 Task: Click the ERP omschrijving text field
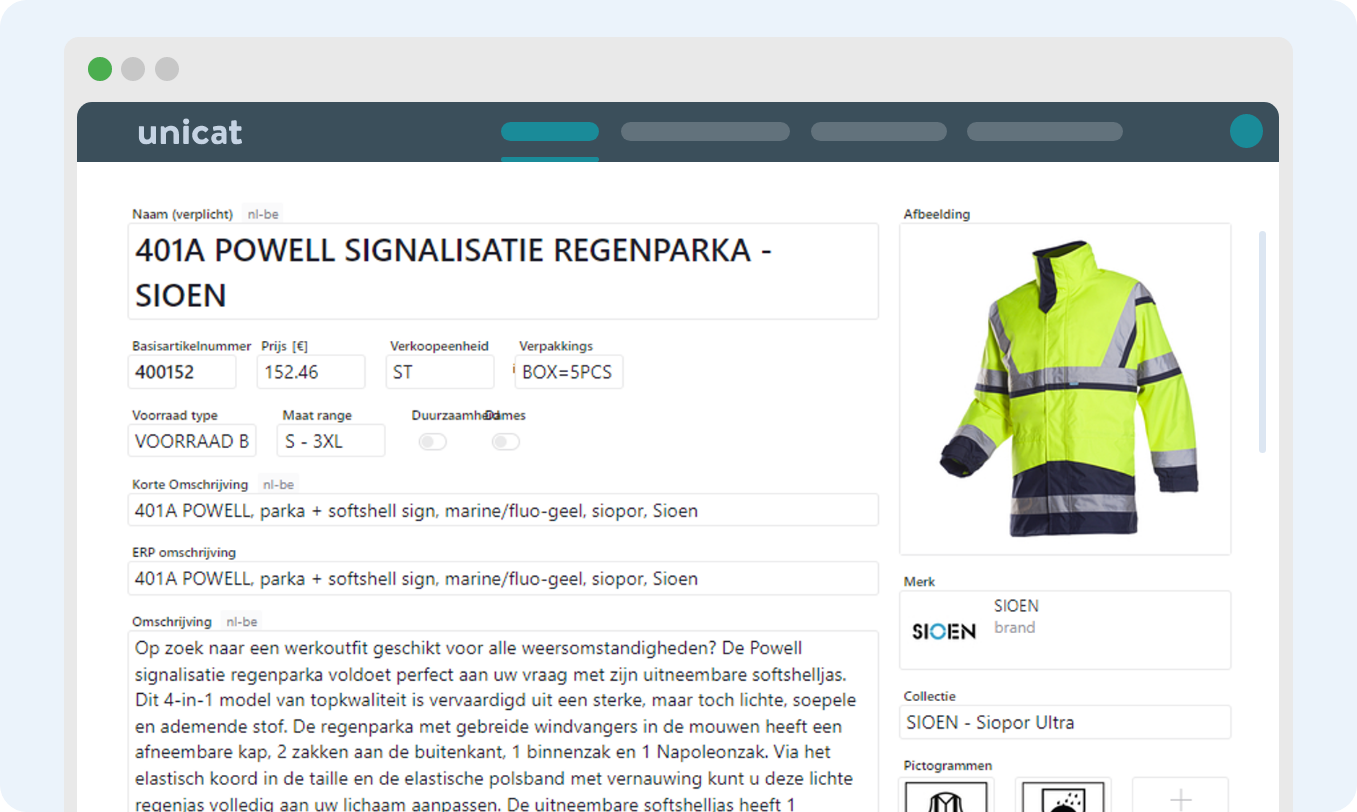504,578
